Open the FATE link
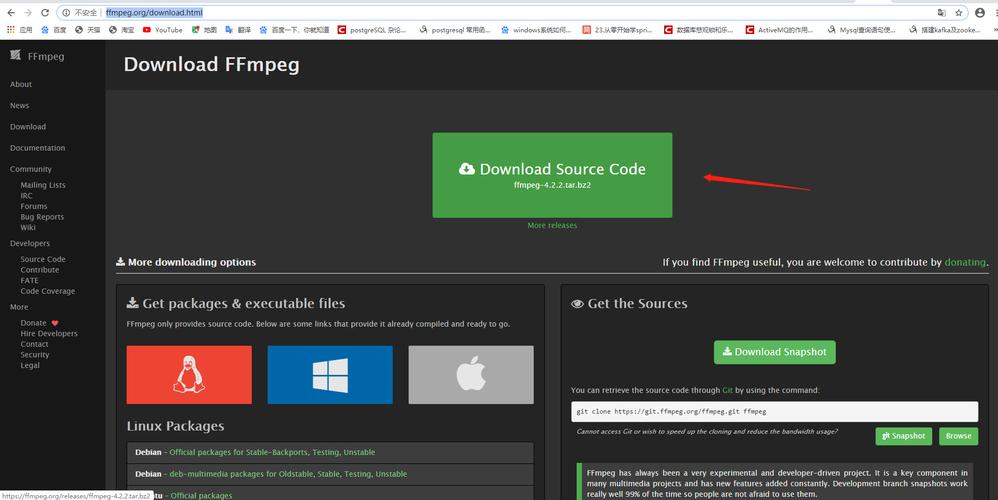Viewport: 998px width, 500px height. tap(29, 281)
